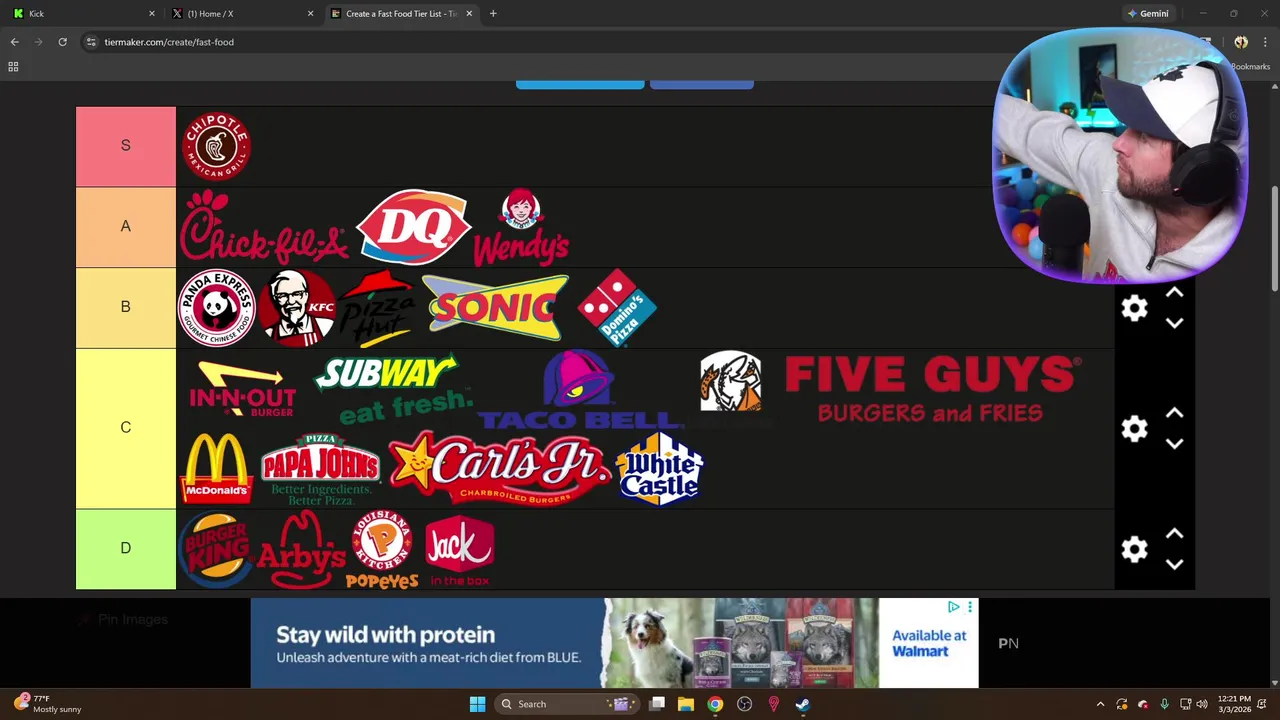Show hidden system tray icons

pos(1100,704)
